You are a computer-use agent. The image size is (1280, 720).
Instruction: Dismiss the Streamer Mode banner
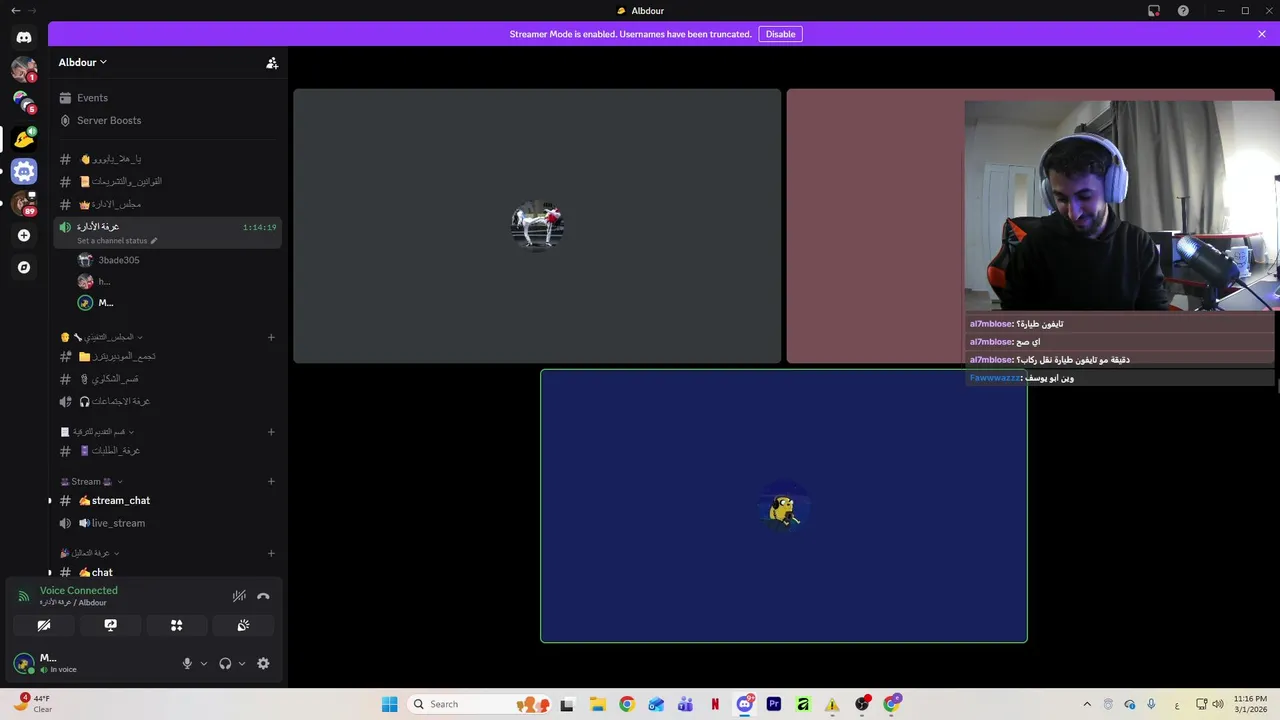click(x=1262, y=34)
